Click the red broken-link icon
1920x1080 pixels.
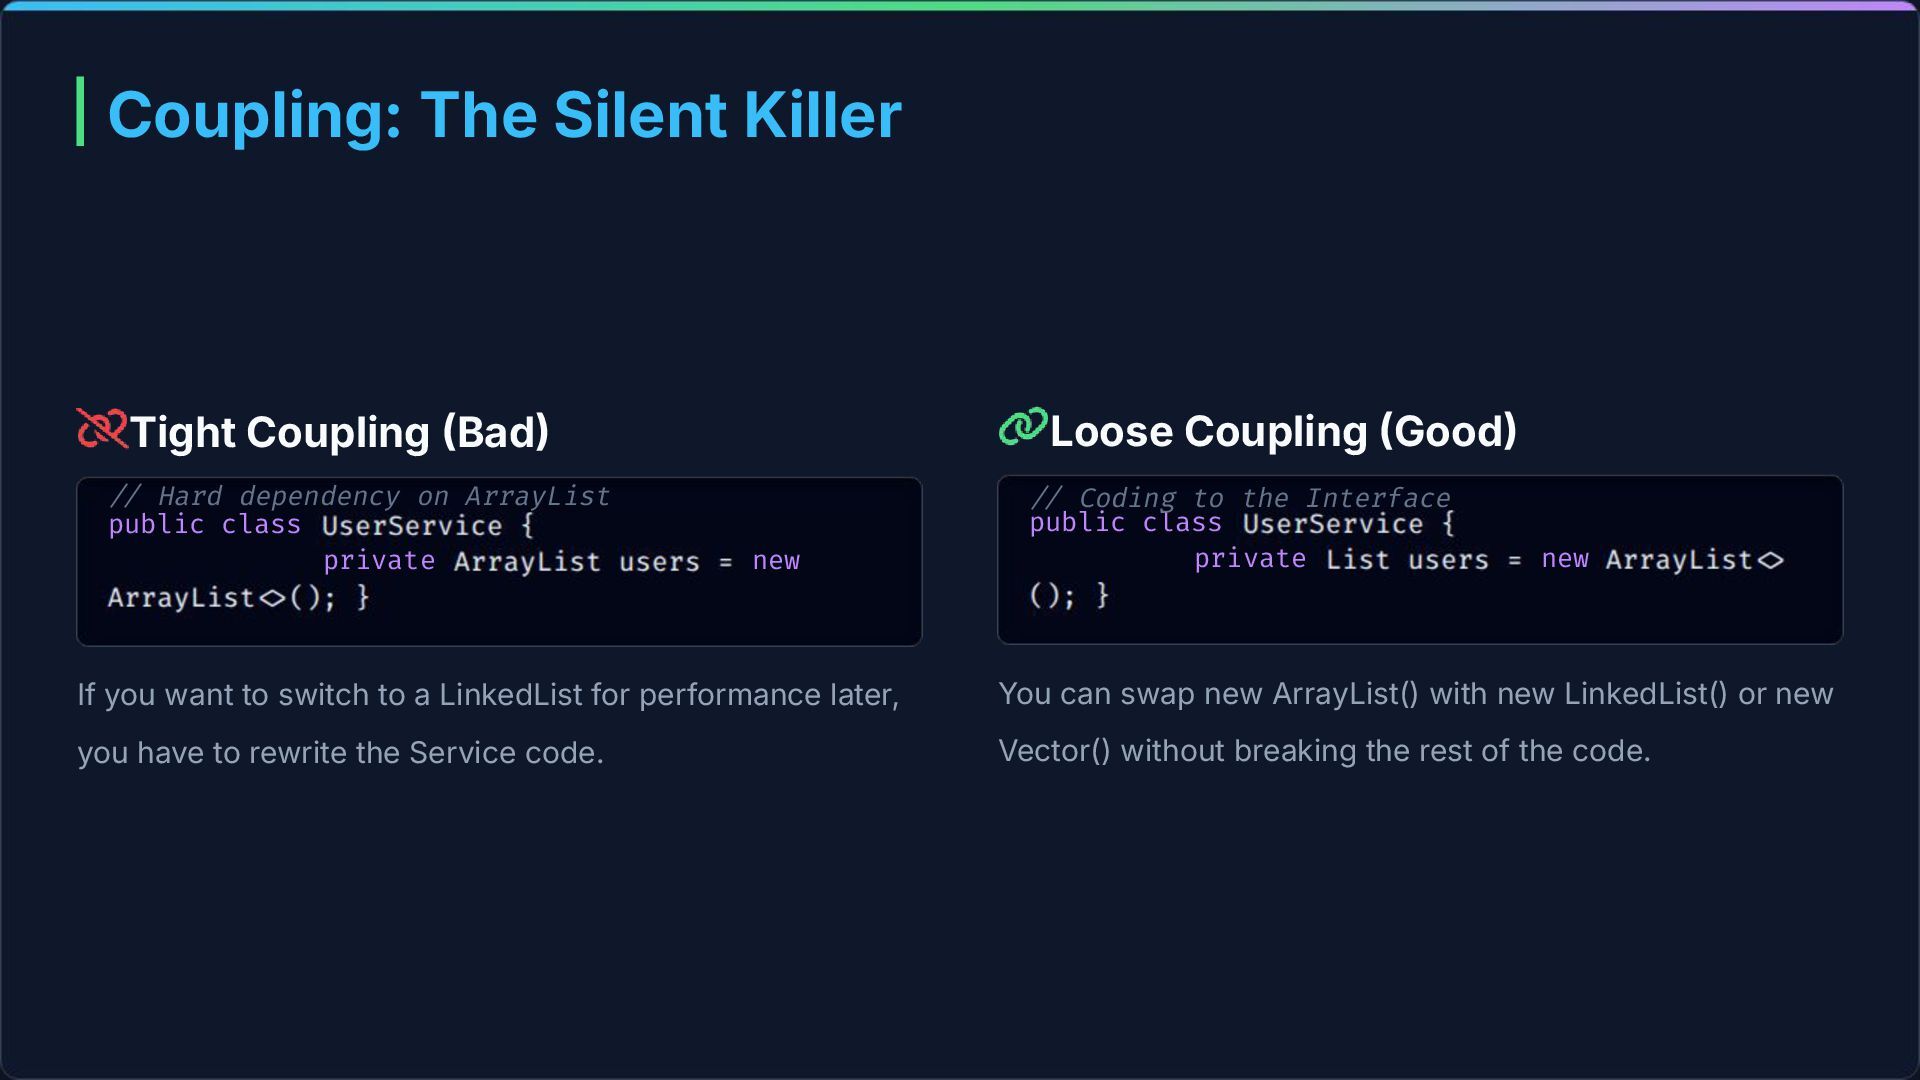102,429
